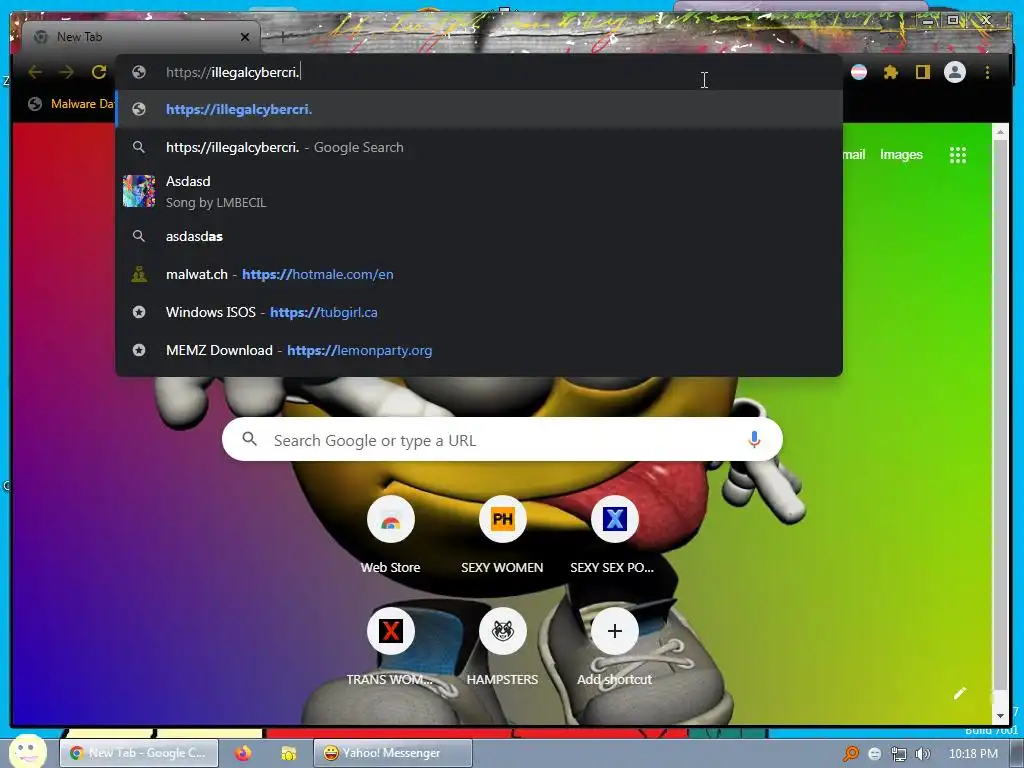Open the volume speaker tray icon
Viewport: 1024px width, 768px height.
[x=922, y=754]
